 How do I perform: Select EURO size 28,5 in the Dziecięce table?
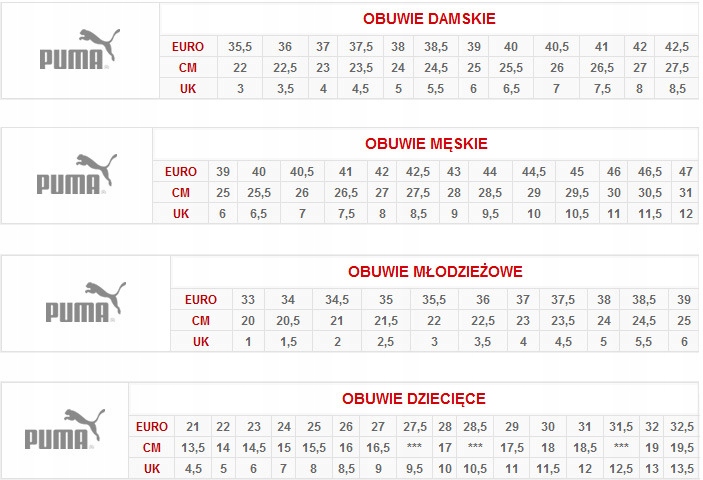[x=475, y=427]
